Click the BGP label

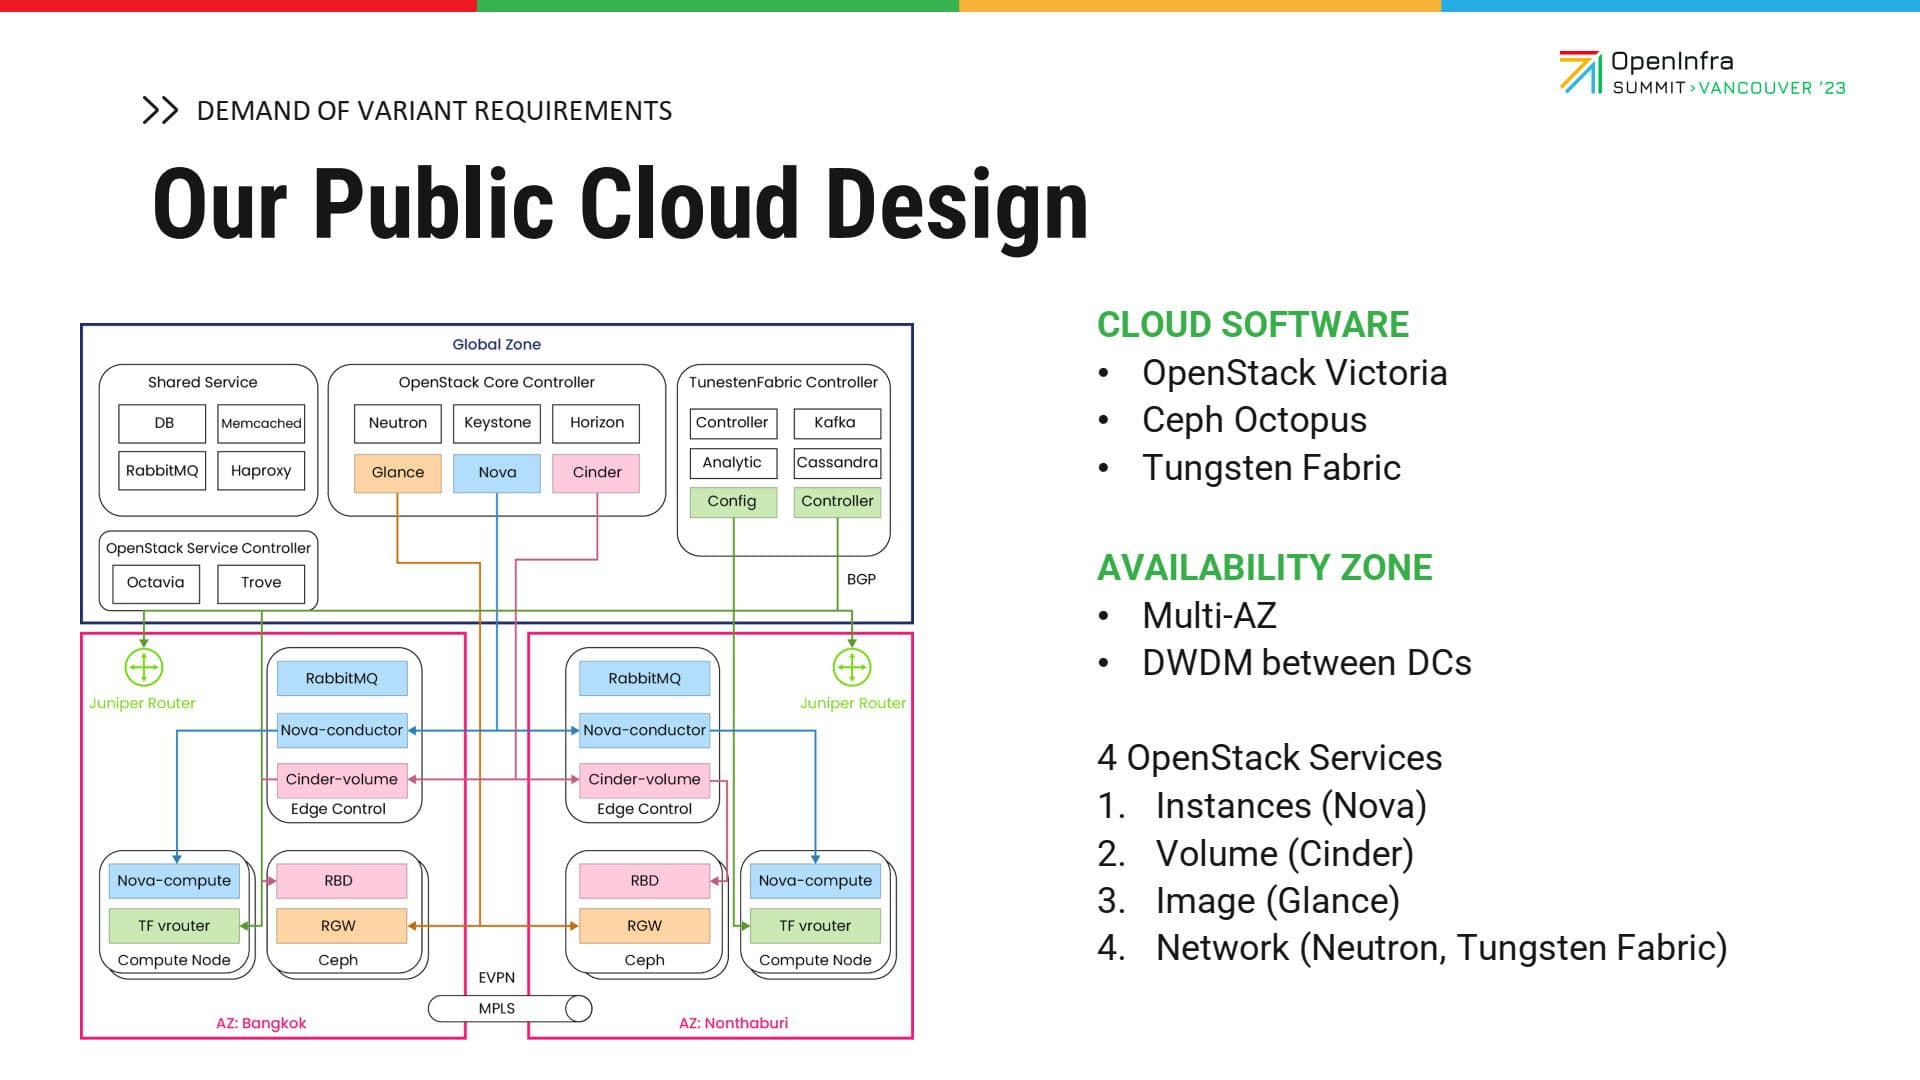tap(861, 580)
